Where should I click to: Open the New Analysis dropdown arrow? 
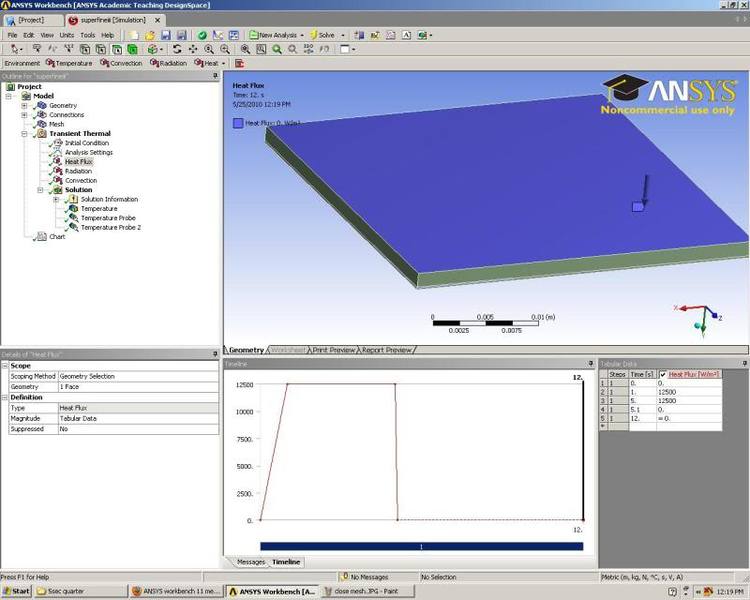pos(302,35)
